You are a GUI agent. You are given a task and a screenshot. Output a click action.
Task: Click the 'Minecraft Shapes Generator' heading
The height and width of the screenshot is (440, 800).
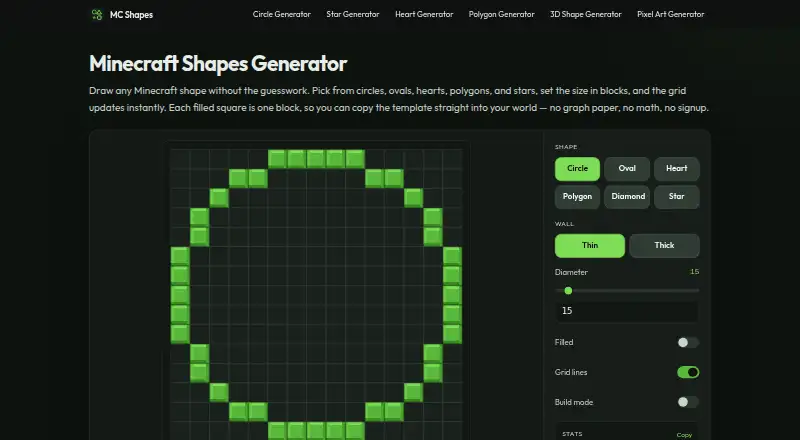[218, 64]
